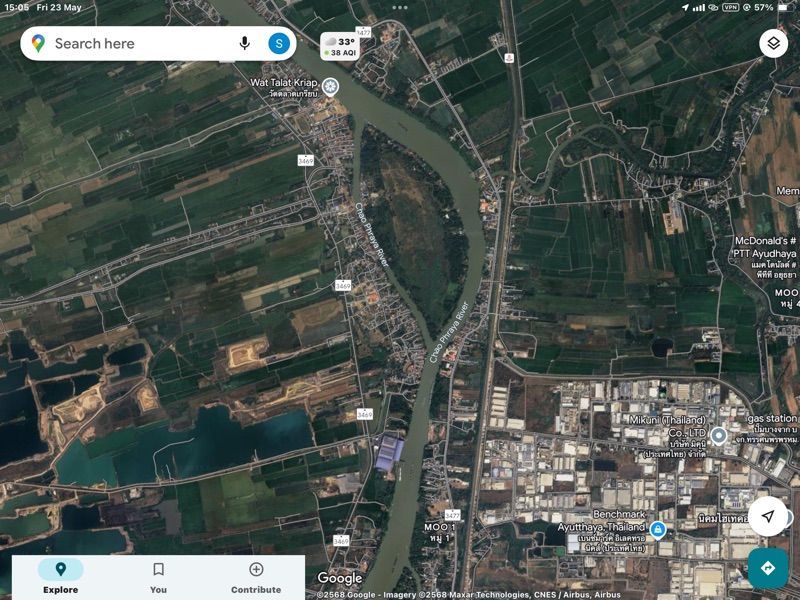
Task: Select the Benchmark Ayutthaya marker
Action: tap(657, 529)
